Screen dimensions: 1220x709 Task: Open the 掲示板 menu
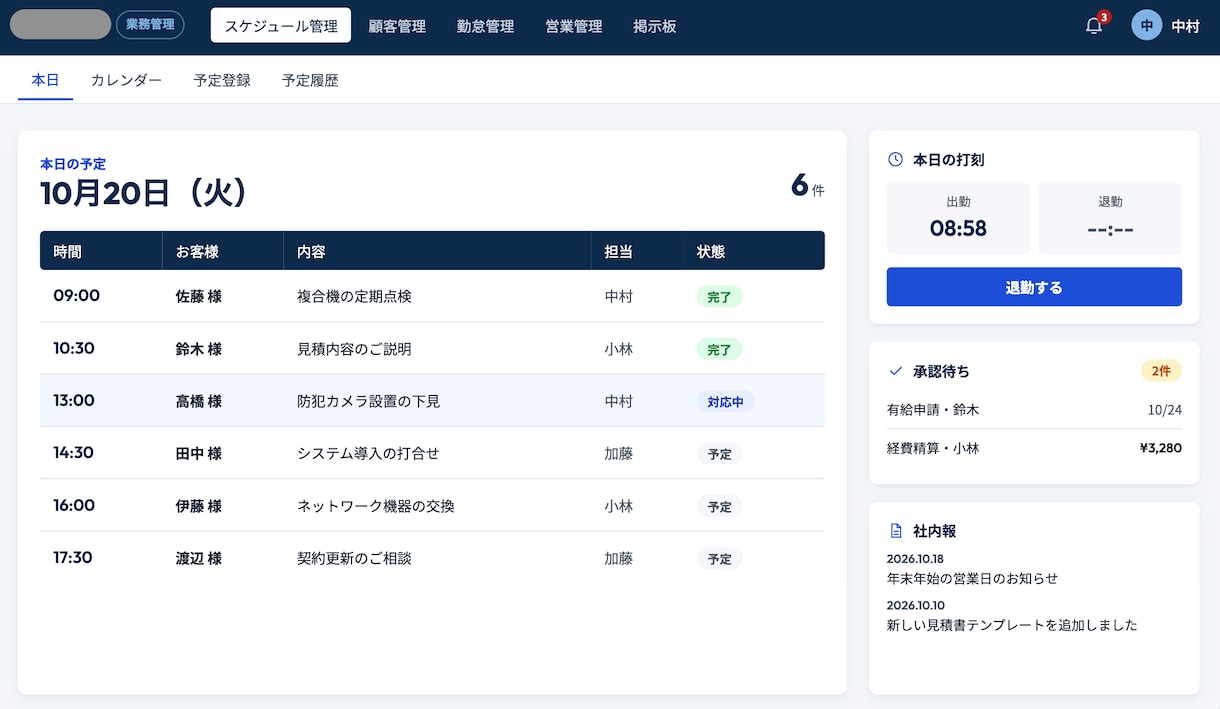[655, 26]
